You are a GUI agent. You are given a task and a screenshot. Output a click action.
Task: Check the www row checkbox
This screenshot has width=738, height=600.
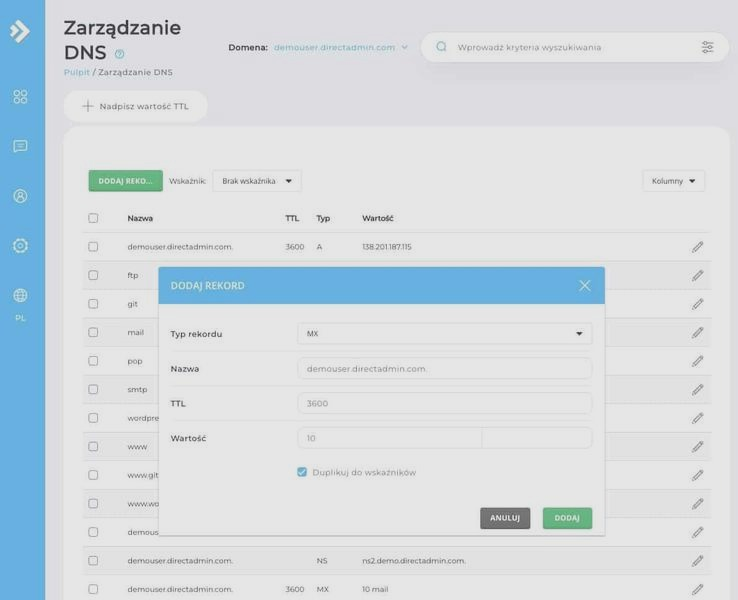[x=93, y=446]
